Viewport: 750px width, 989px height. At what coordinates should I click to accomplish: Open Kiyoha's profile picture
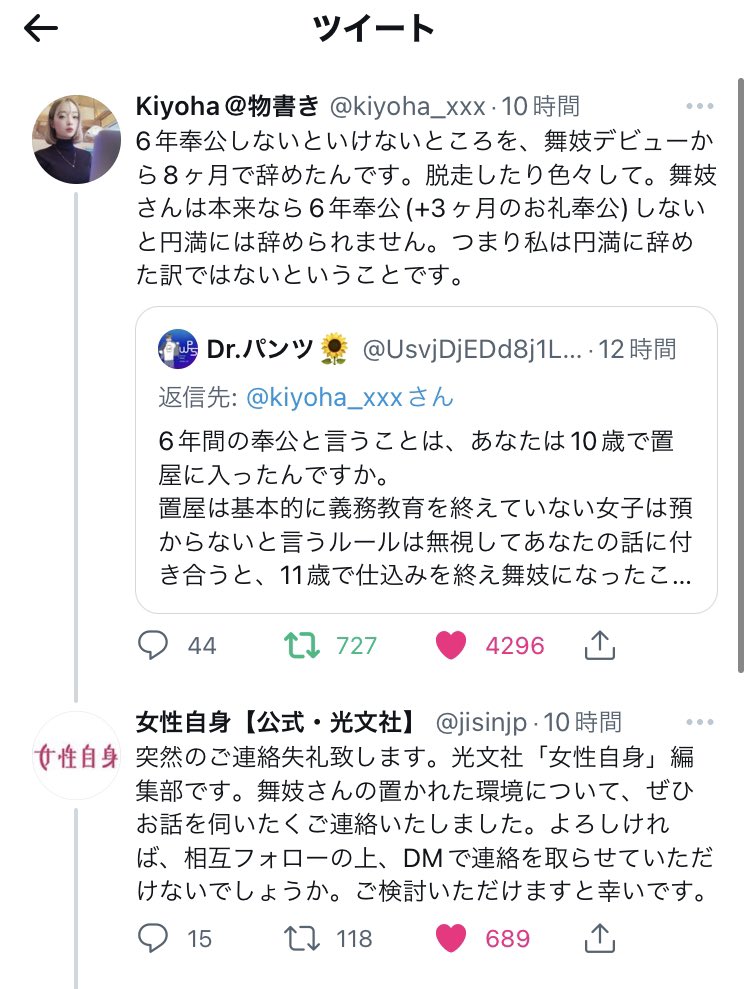pos(77,139)
